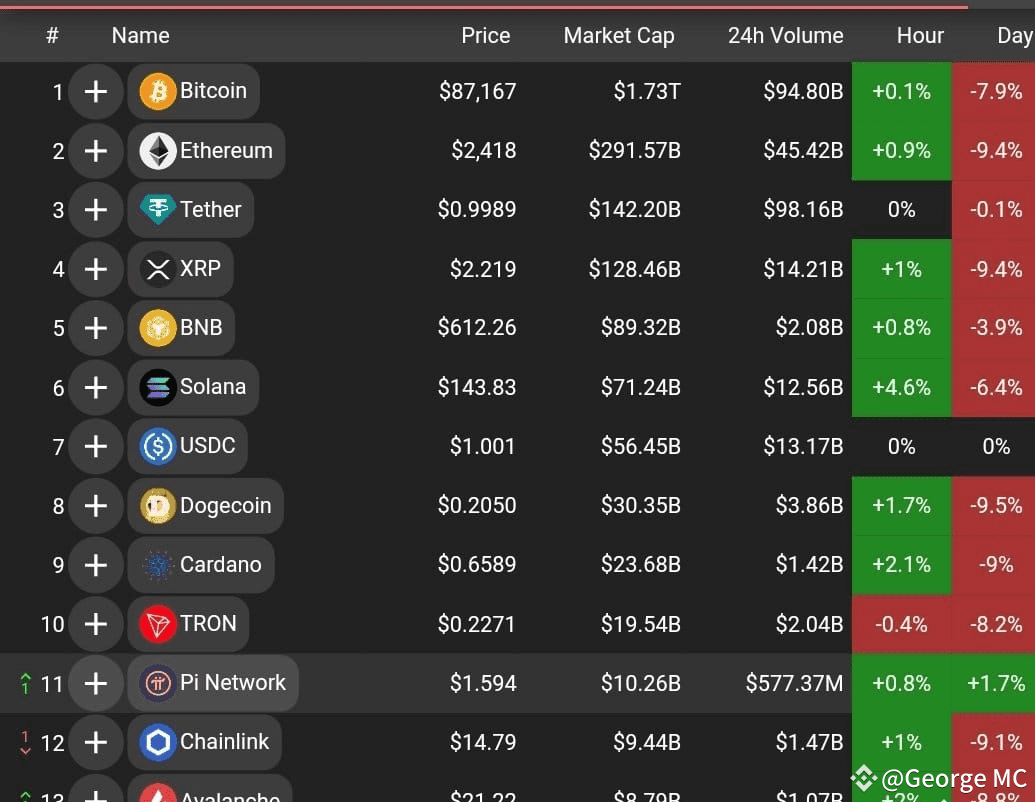Click the rank up arrow beside Pi Network
This screenshot has width=1035, height=802.
pos(26,683)
